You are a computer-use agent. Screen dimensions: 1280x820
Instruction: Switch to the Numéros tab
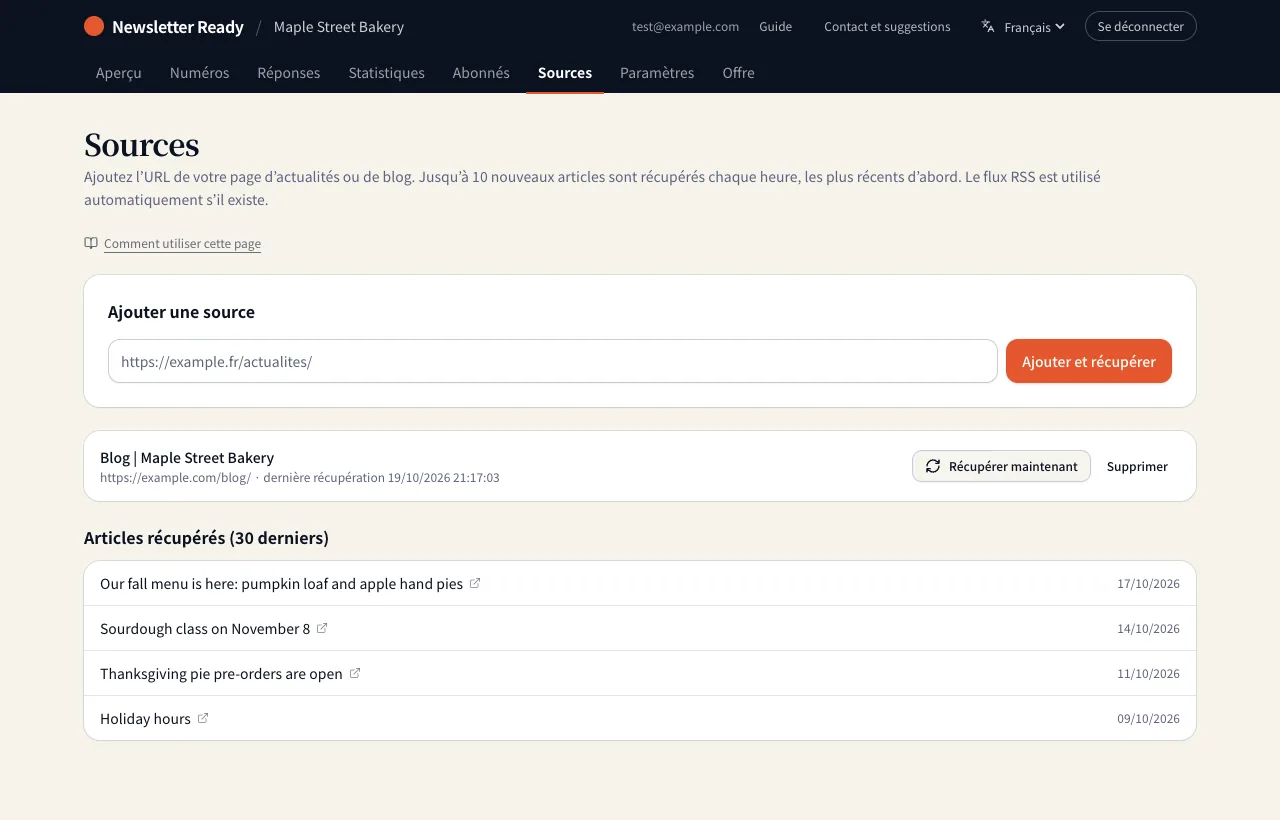(200, 73)
